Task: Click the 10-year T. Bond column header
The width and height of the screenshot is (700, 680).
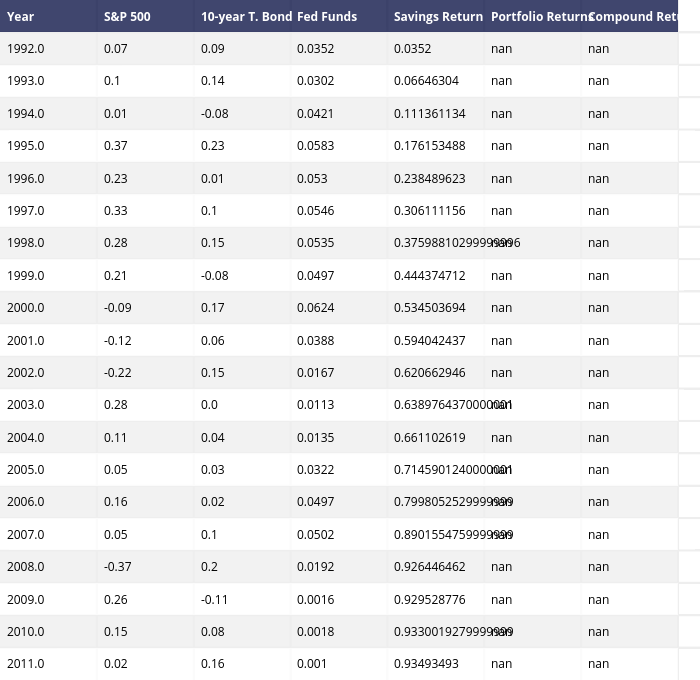Action: click(x=246, y=17)
